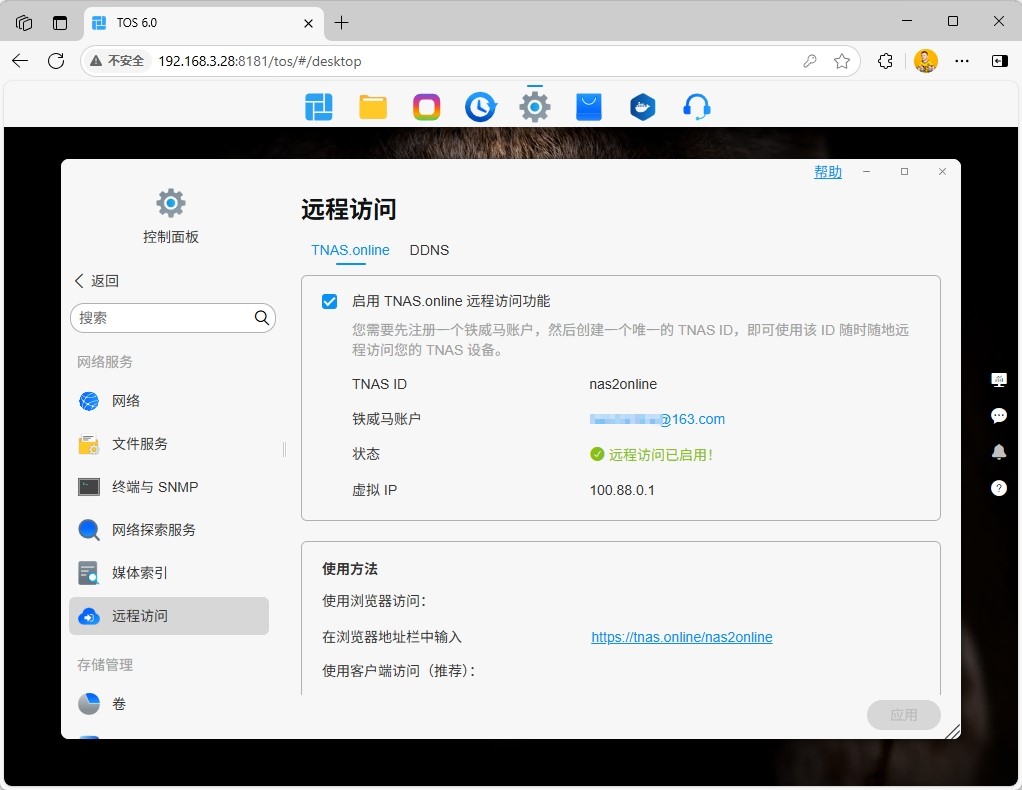Launch the colorful square photos app icon
1022x790 pixels.
pos(426,107)
